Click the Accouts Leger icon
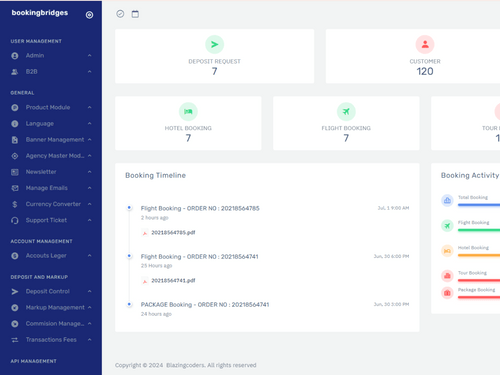The image size is (500, 375). (15, 256)
